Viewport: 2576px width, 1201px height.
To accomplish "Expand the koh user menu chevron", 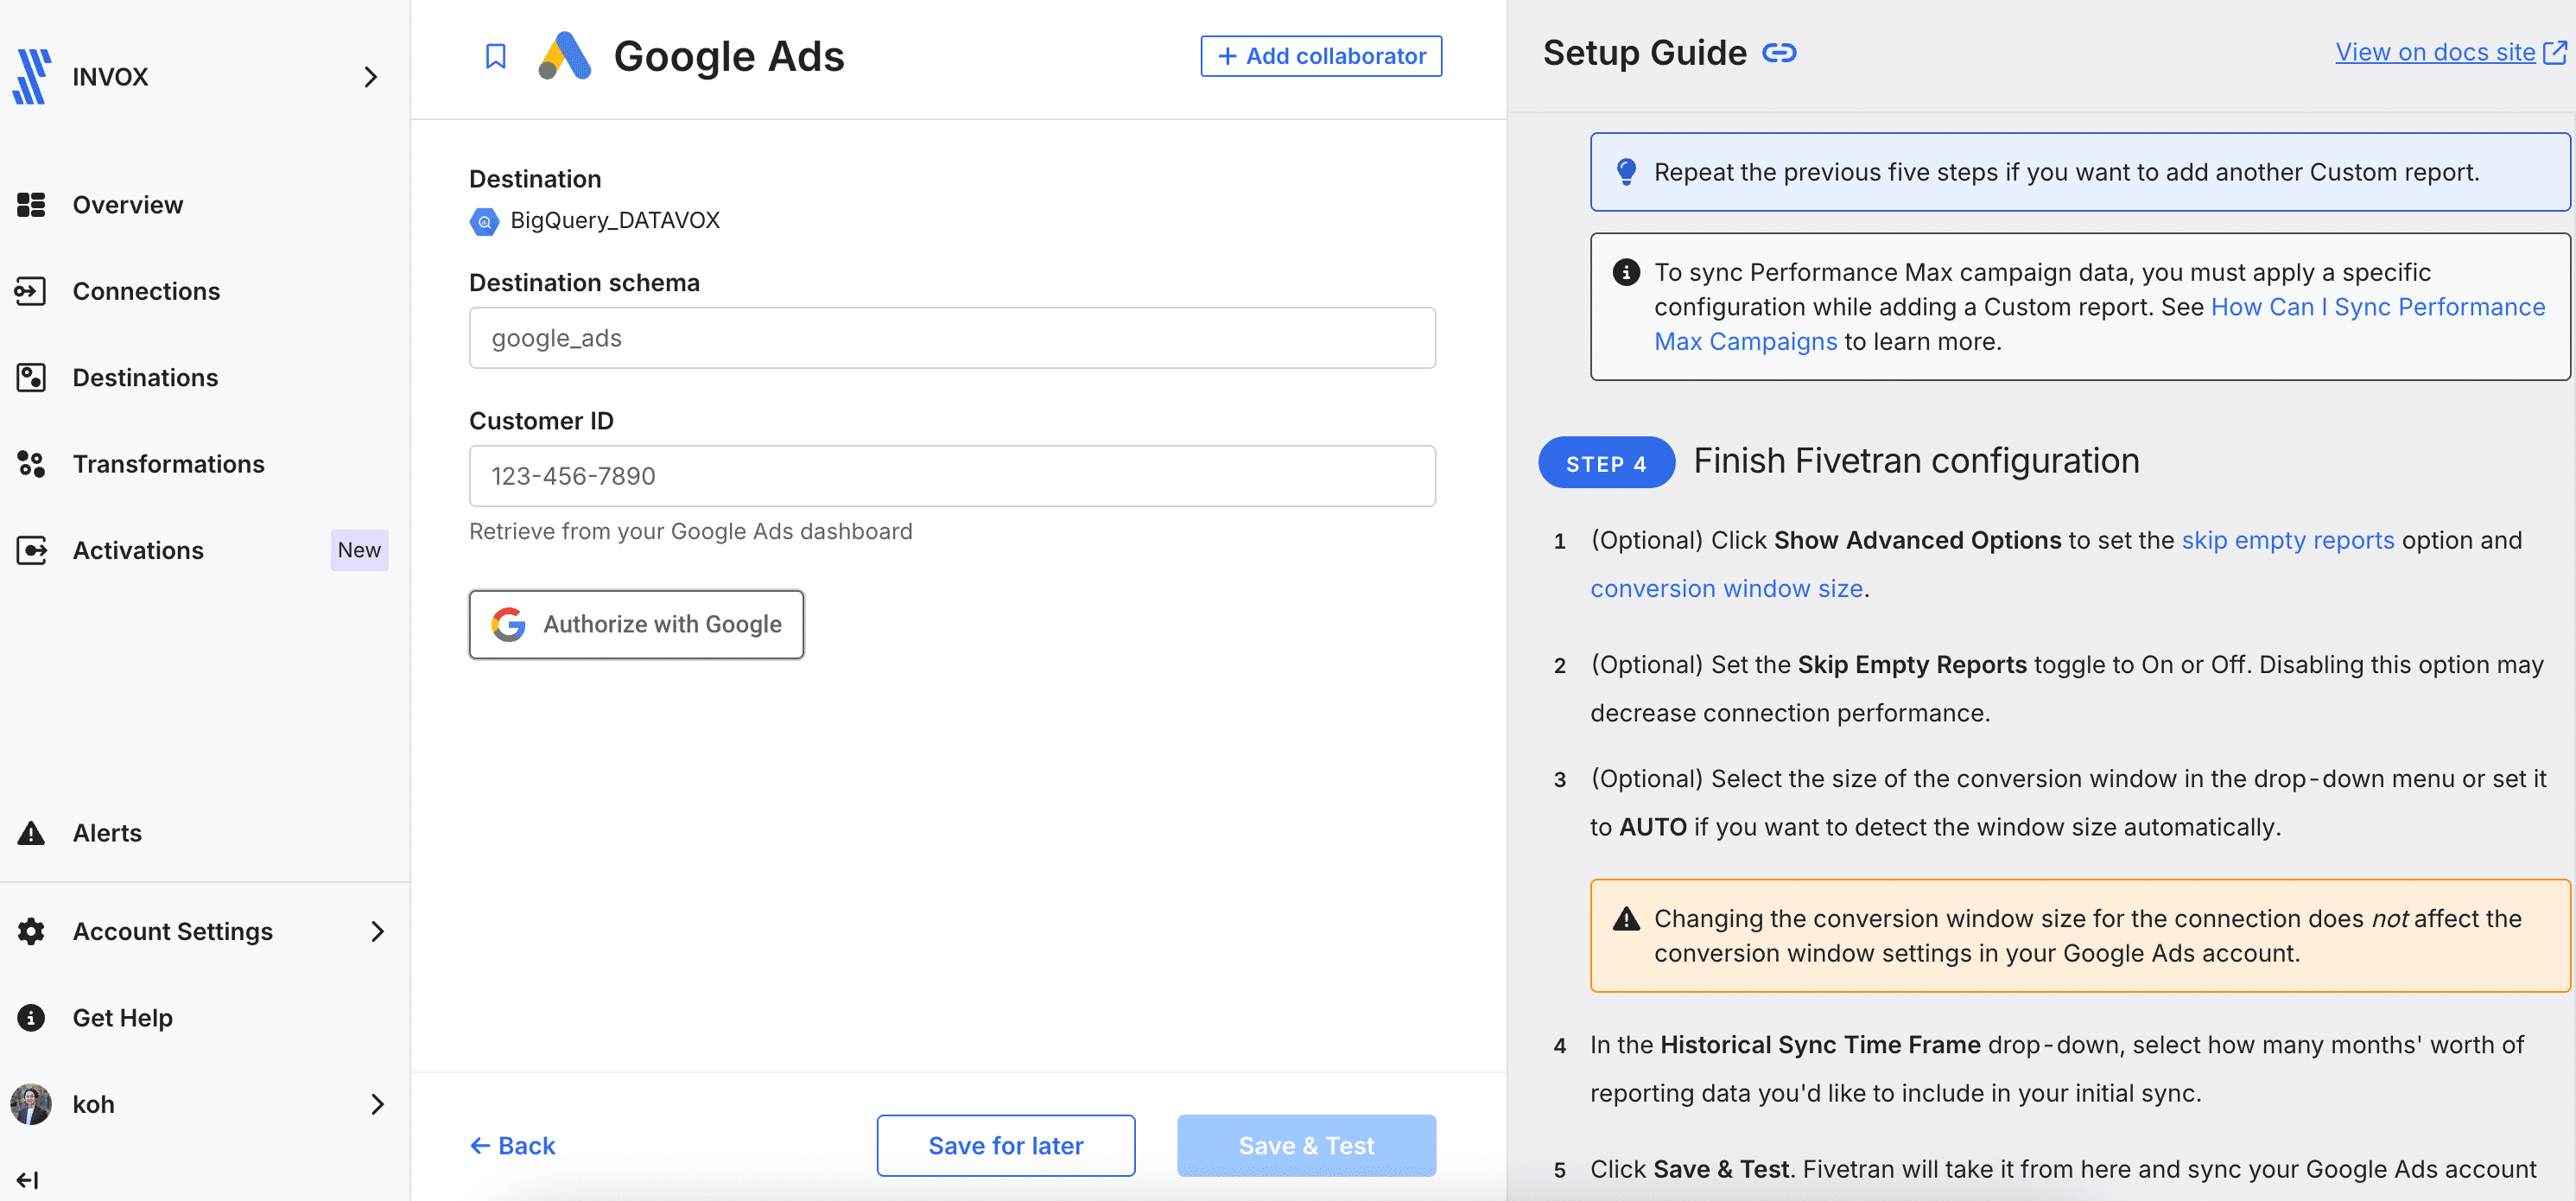I will tap(377, 1104).
